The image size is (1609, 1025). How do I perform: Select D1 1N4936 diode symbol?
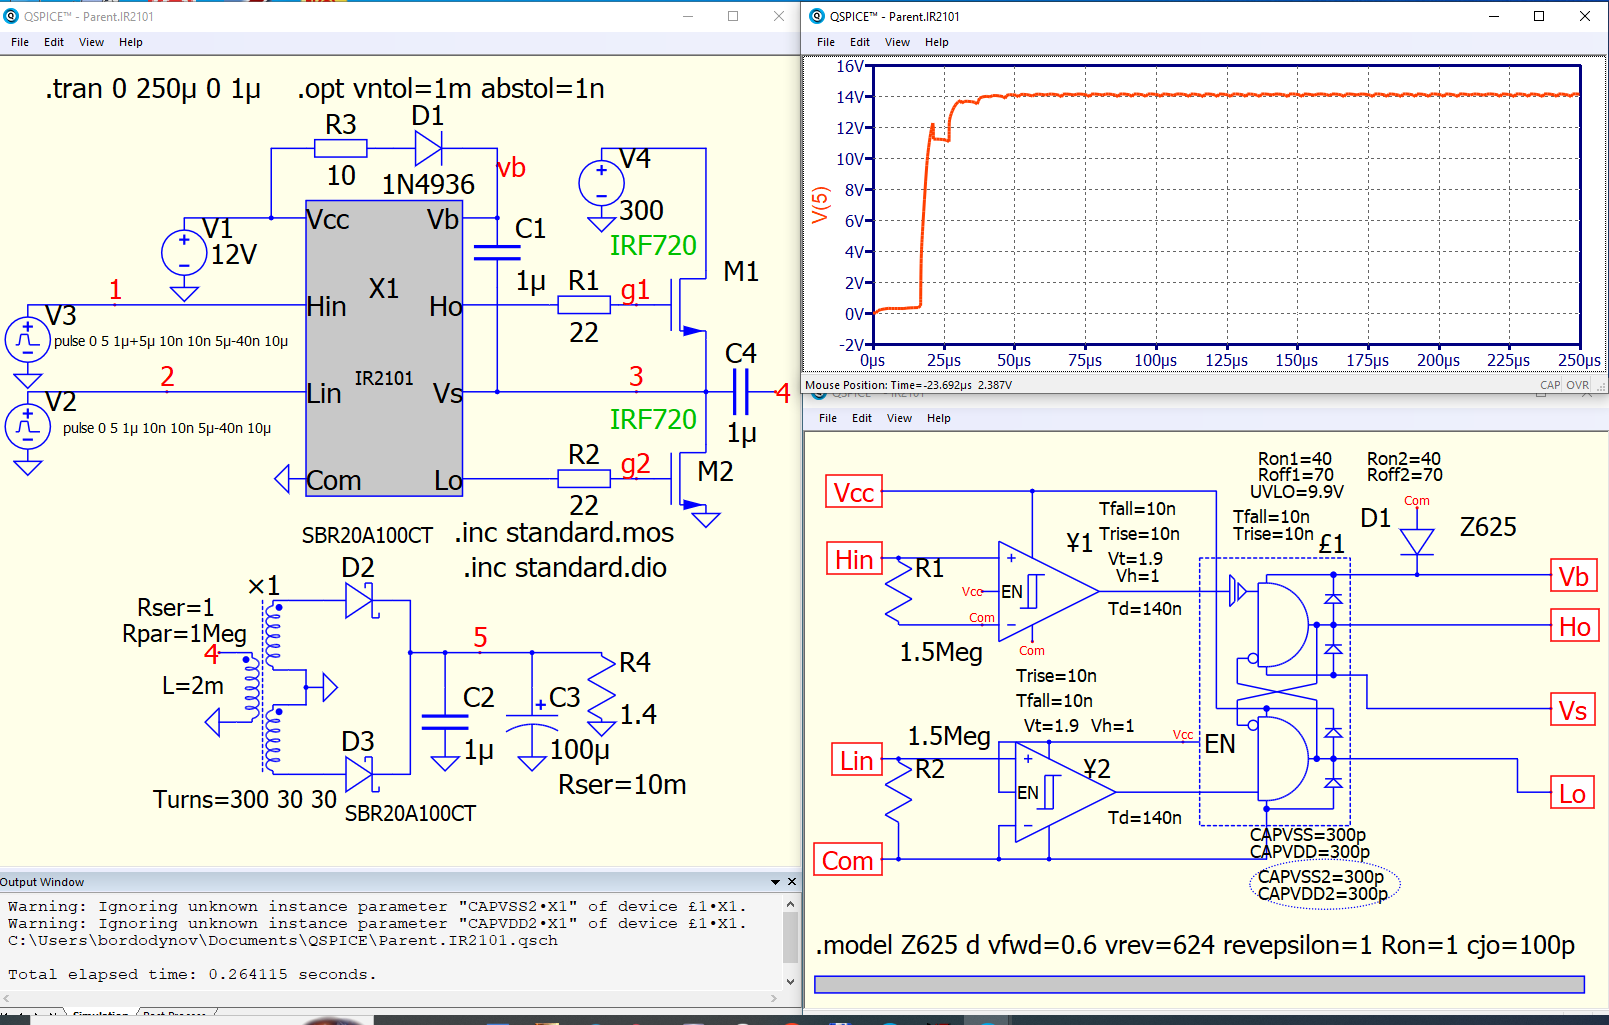[x=428, y=149]
